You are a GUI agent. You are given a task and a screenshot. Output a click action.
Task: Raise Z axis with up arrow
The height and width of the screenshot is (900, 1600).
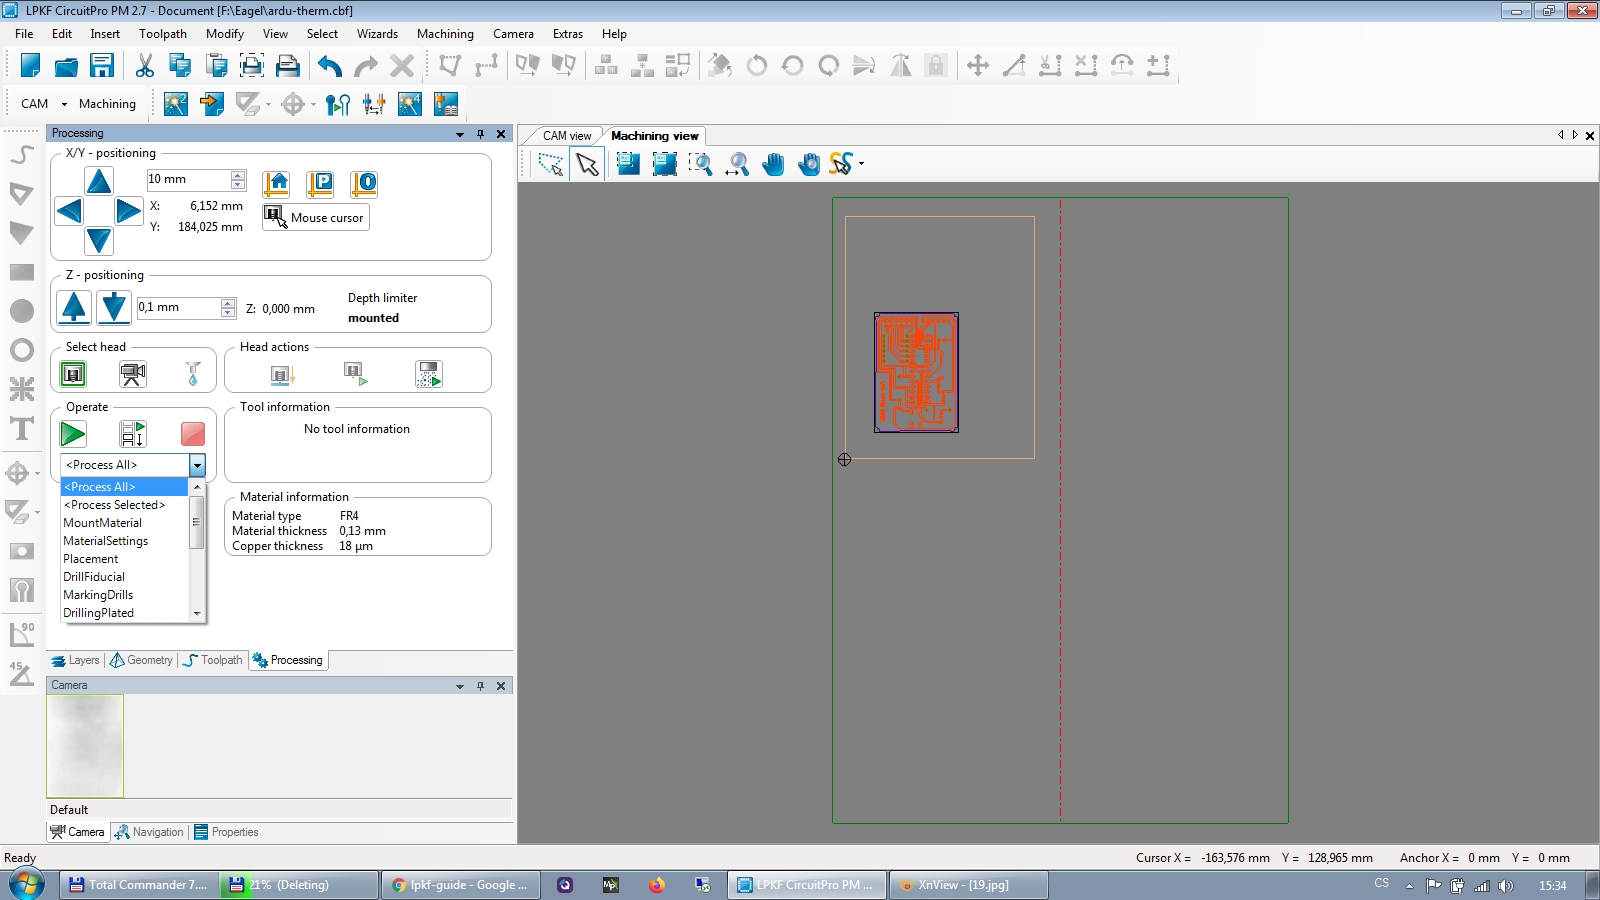(x=74, y=307)
